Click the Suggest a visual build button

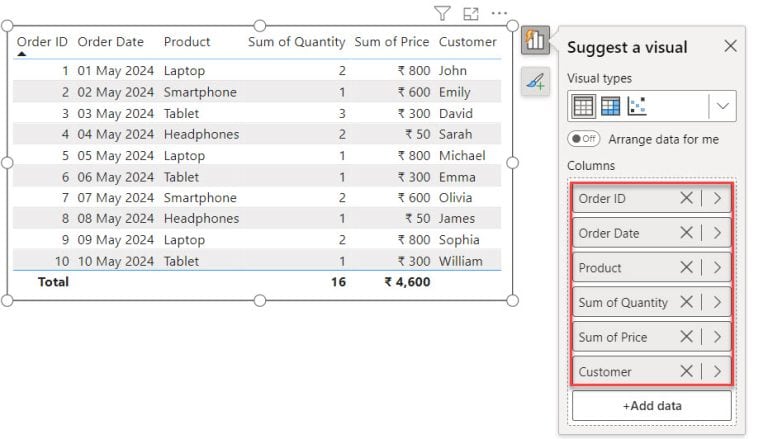pyautogui.click(x=535, y=40)
